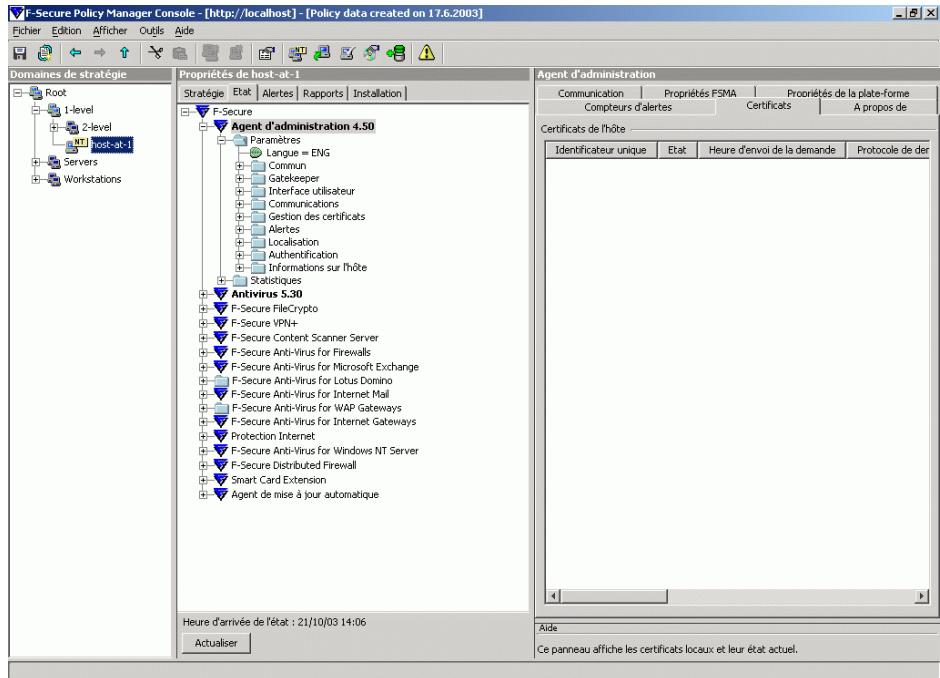The image size is (940, 678).
Task: Click the Etat column header in certificates
Action: pos(677,150)
